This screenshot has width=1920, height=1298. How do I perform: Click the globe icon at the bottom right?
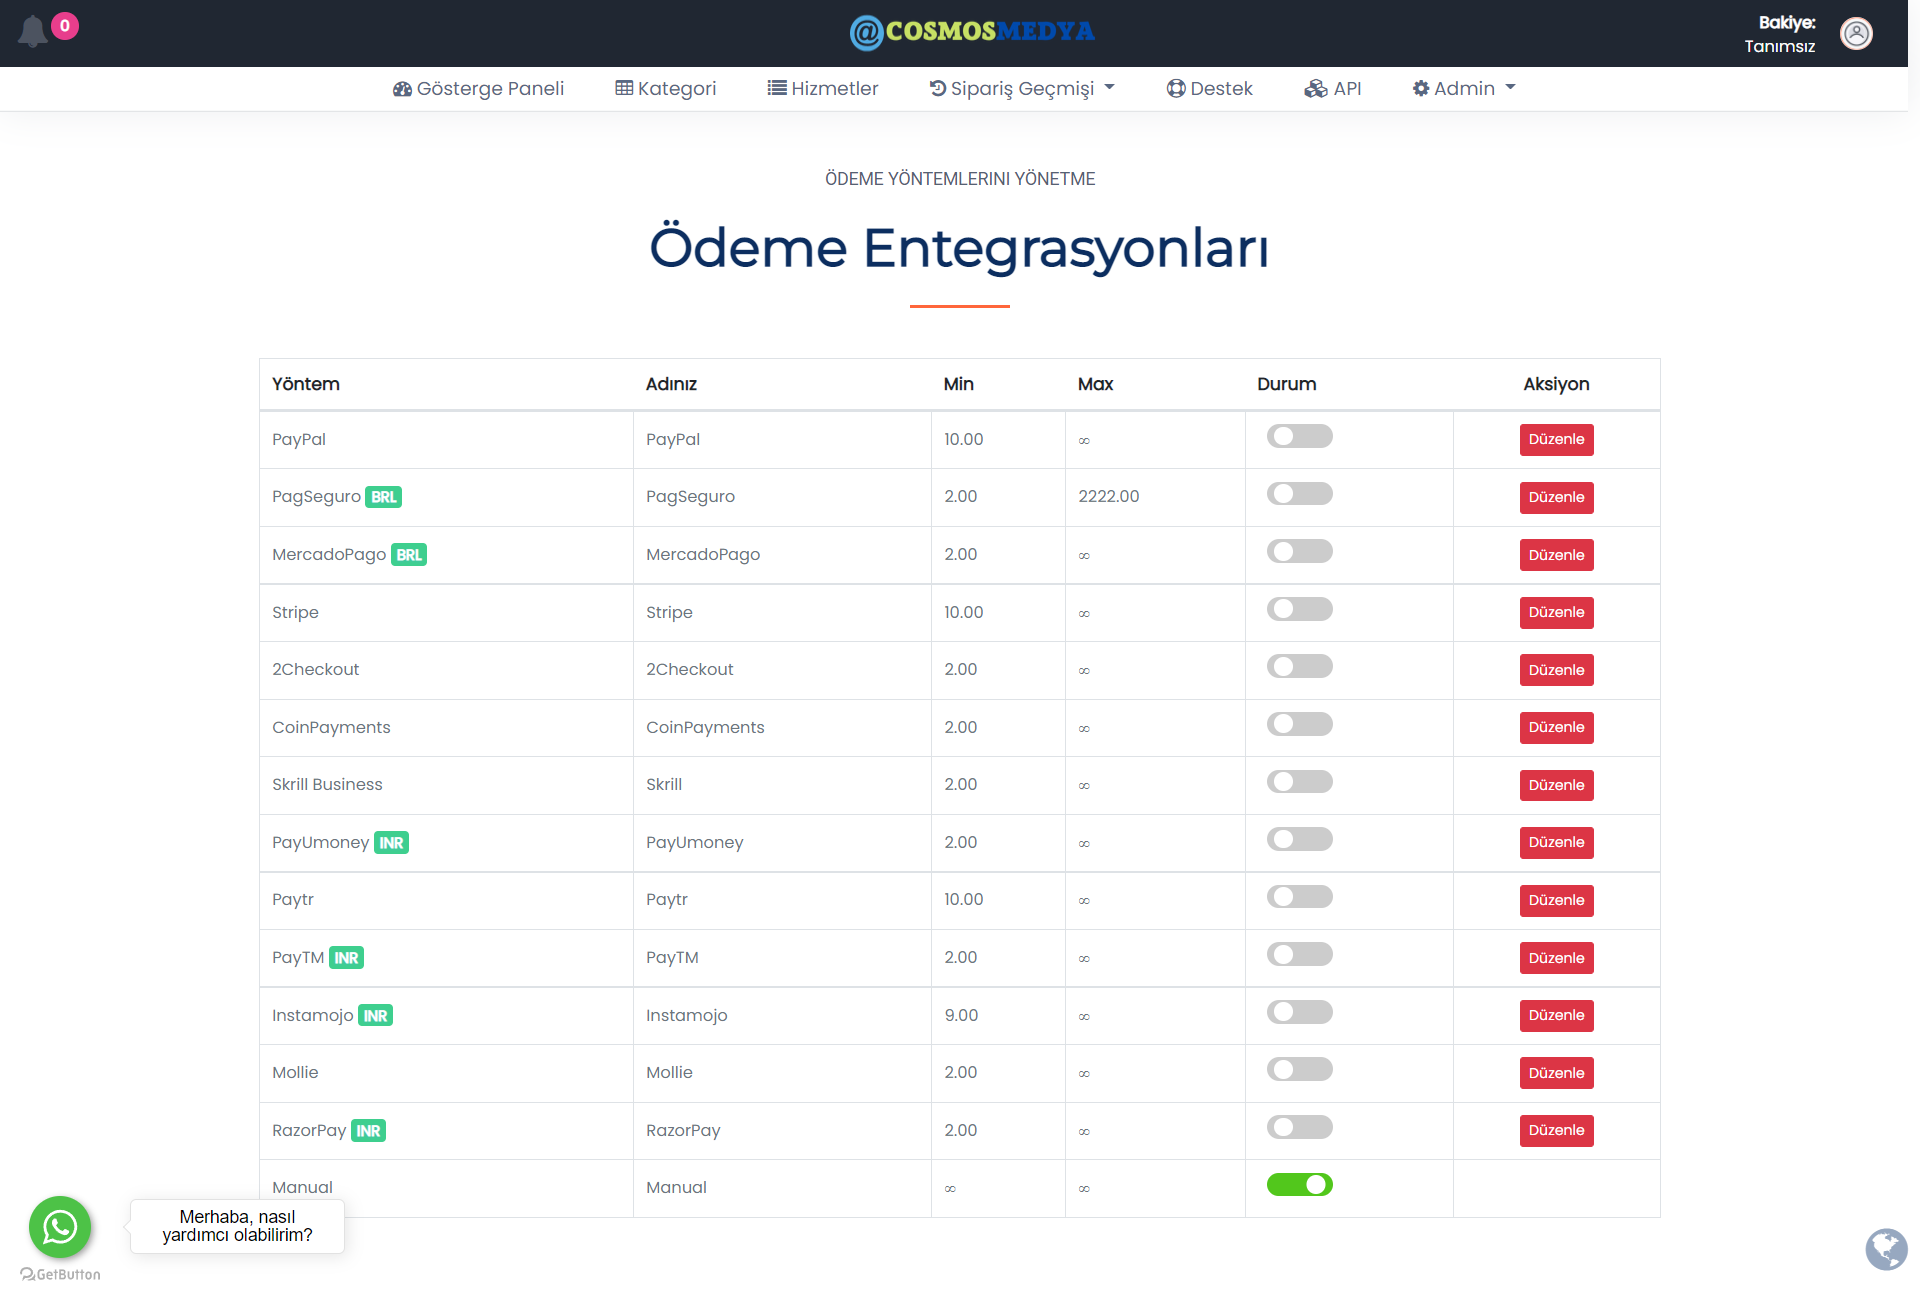point(1886,1248)
